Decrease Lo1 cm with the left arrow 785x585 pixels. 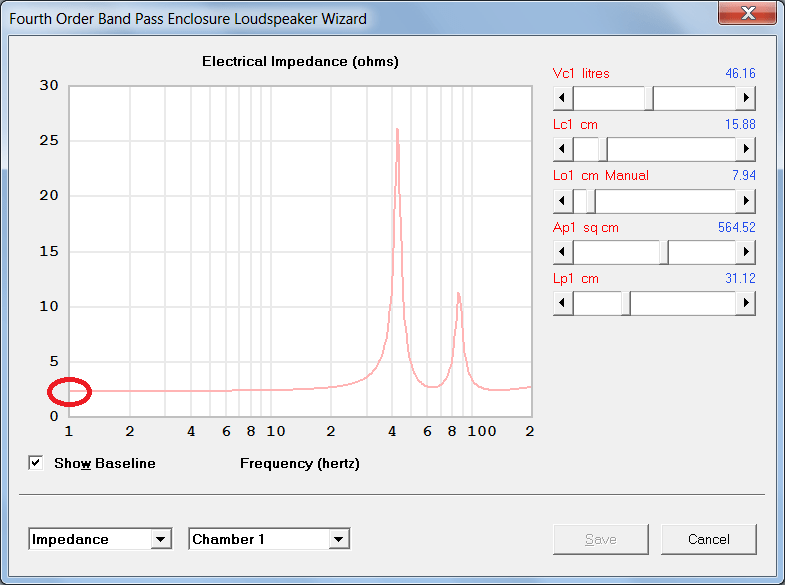point(563,201)
